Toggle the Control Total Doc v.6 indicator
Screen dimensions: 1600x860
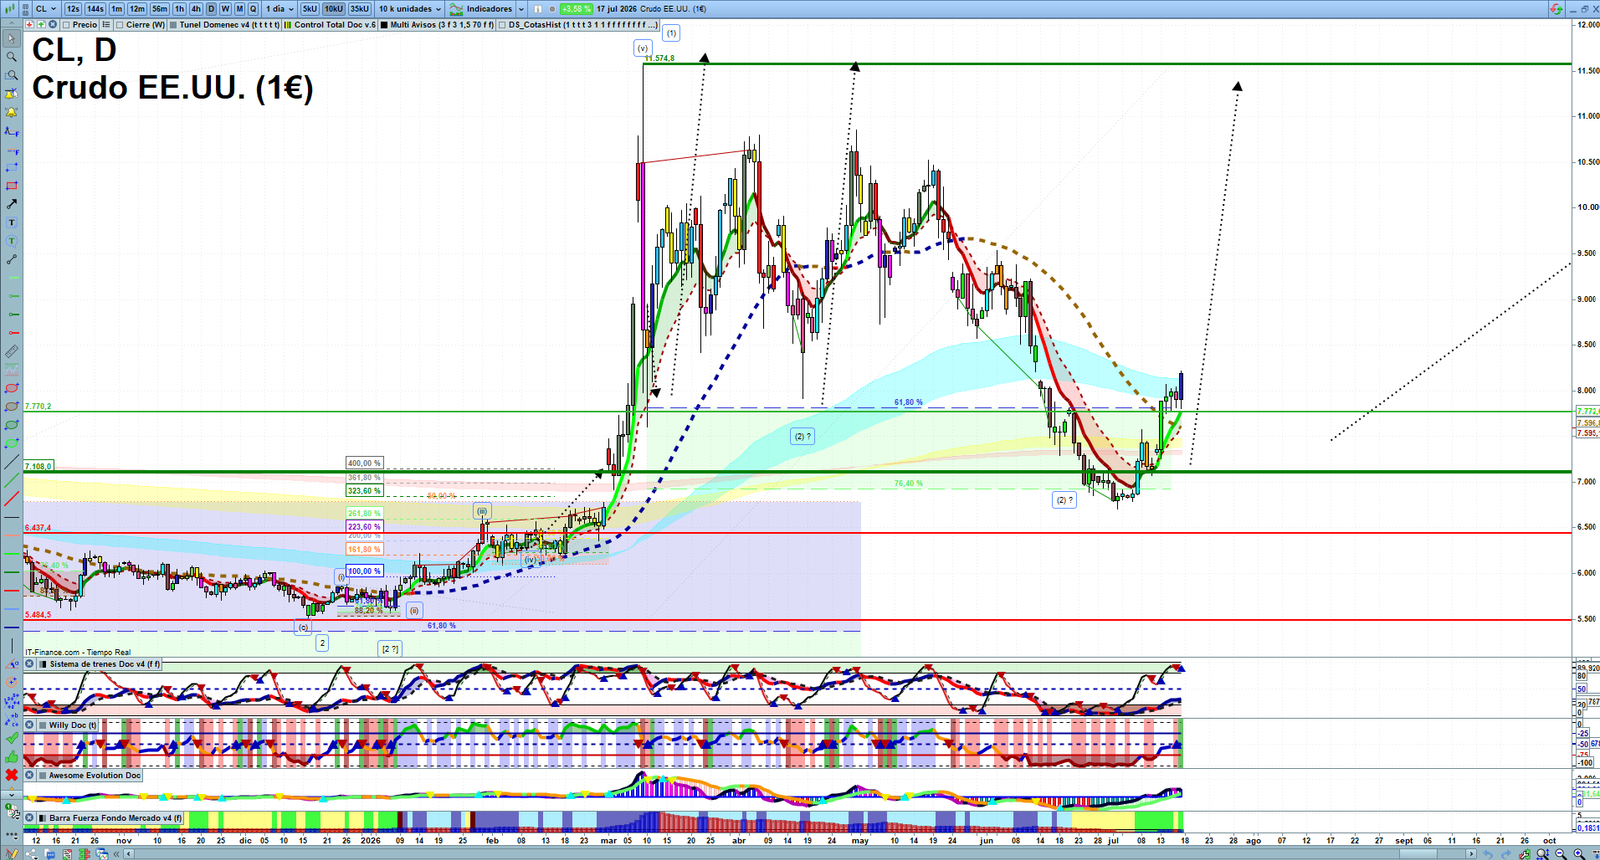pos(289,24)
